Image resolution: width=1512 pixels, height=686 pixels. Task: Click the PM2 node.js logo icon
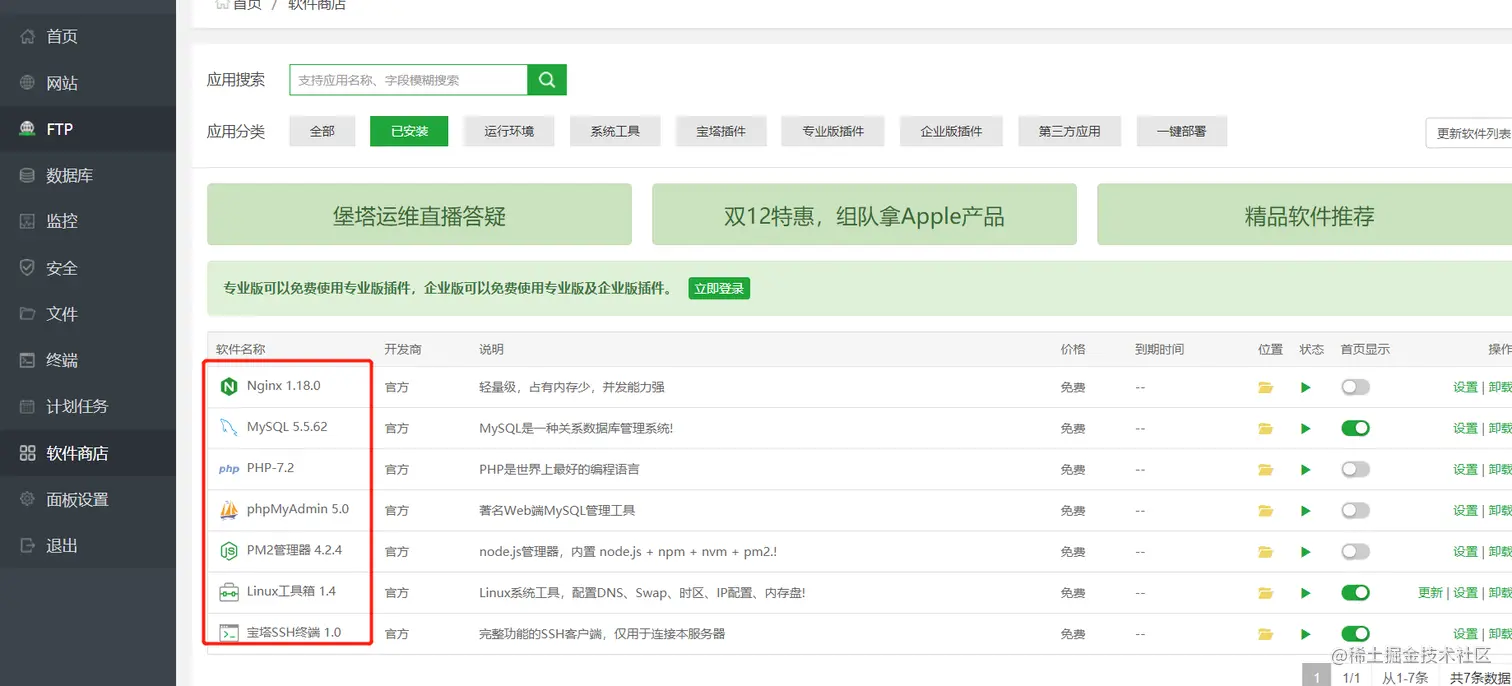229,551
